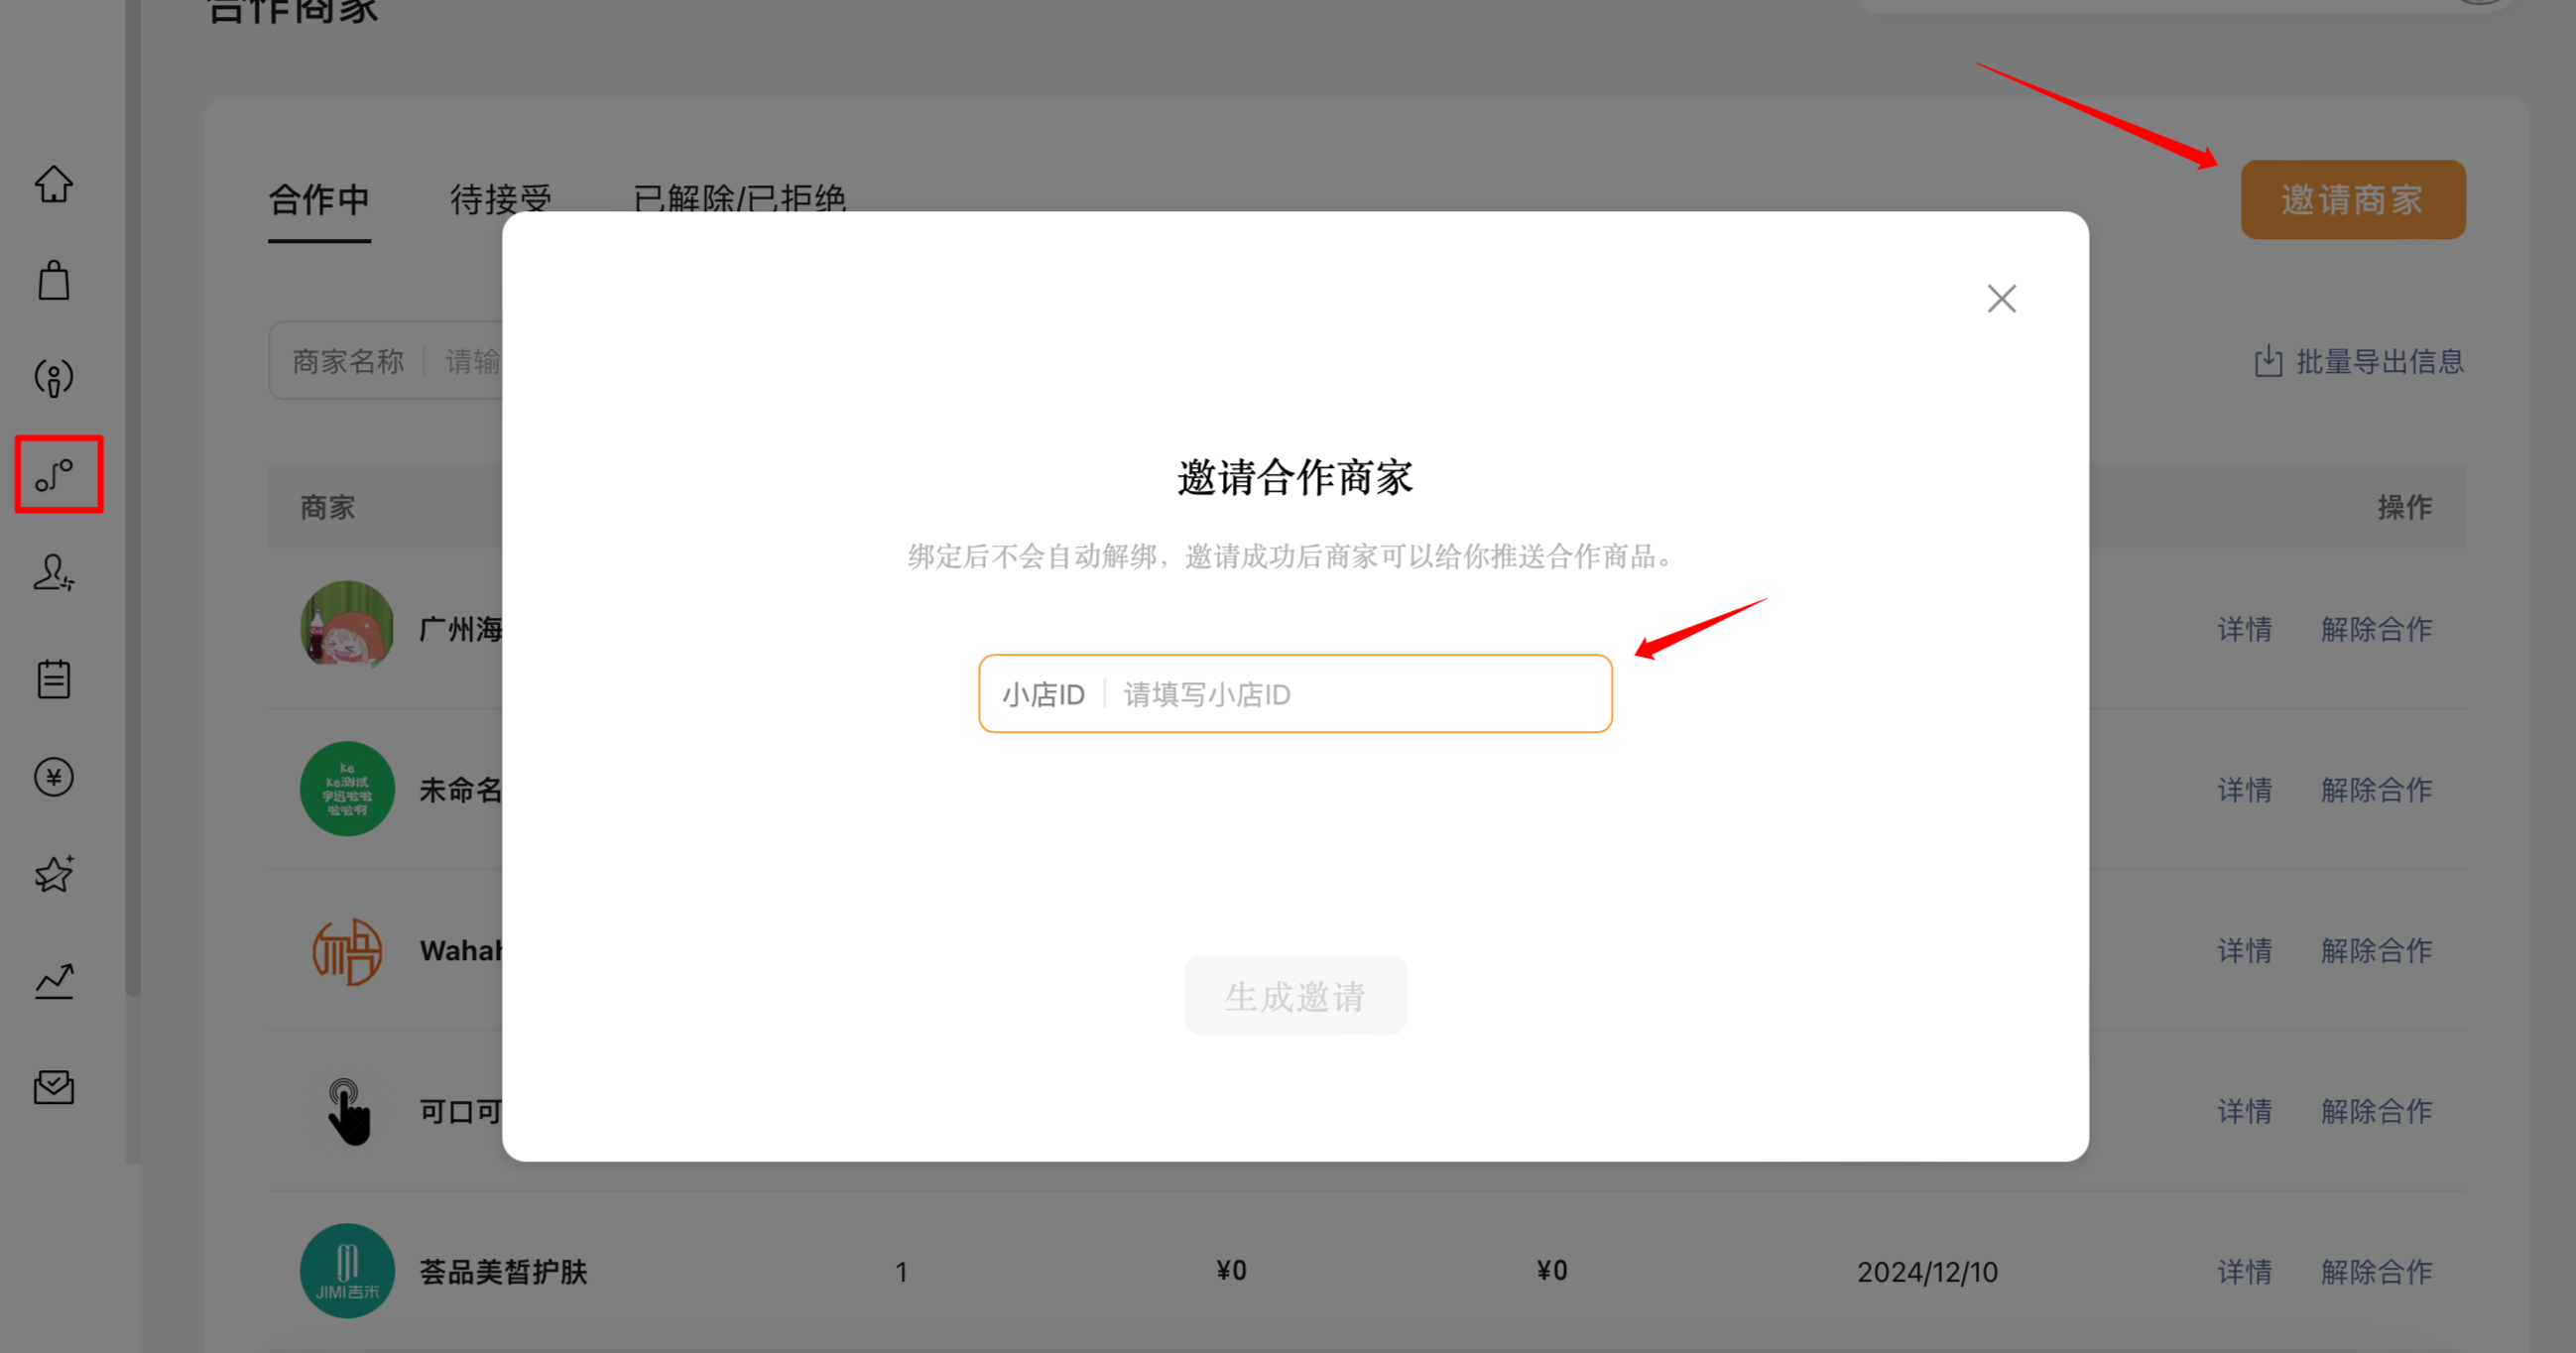Click the live broadcast sidebar icon
2576x1353 pixels.
point(54,378)
